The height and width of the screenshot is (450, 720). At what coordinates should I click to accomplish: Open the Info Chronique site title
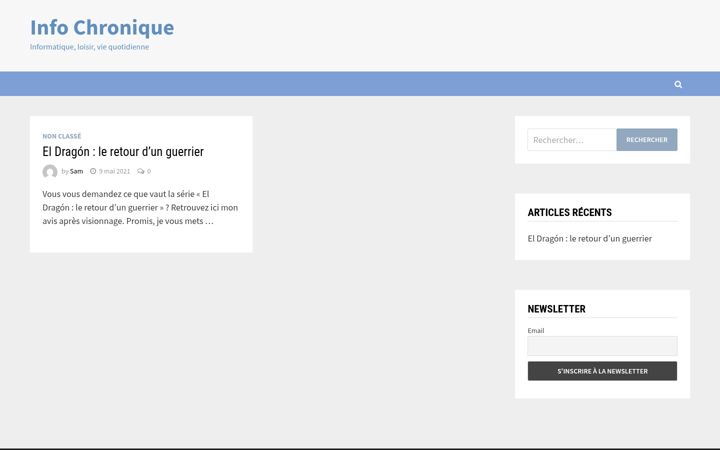pyautogui.click(x=102, y=28)
